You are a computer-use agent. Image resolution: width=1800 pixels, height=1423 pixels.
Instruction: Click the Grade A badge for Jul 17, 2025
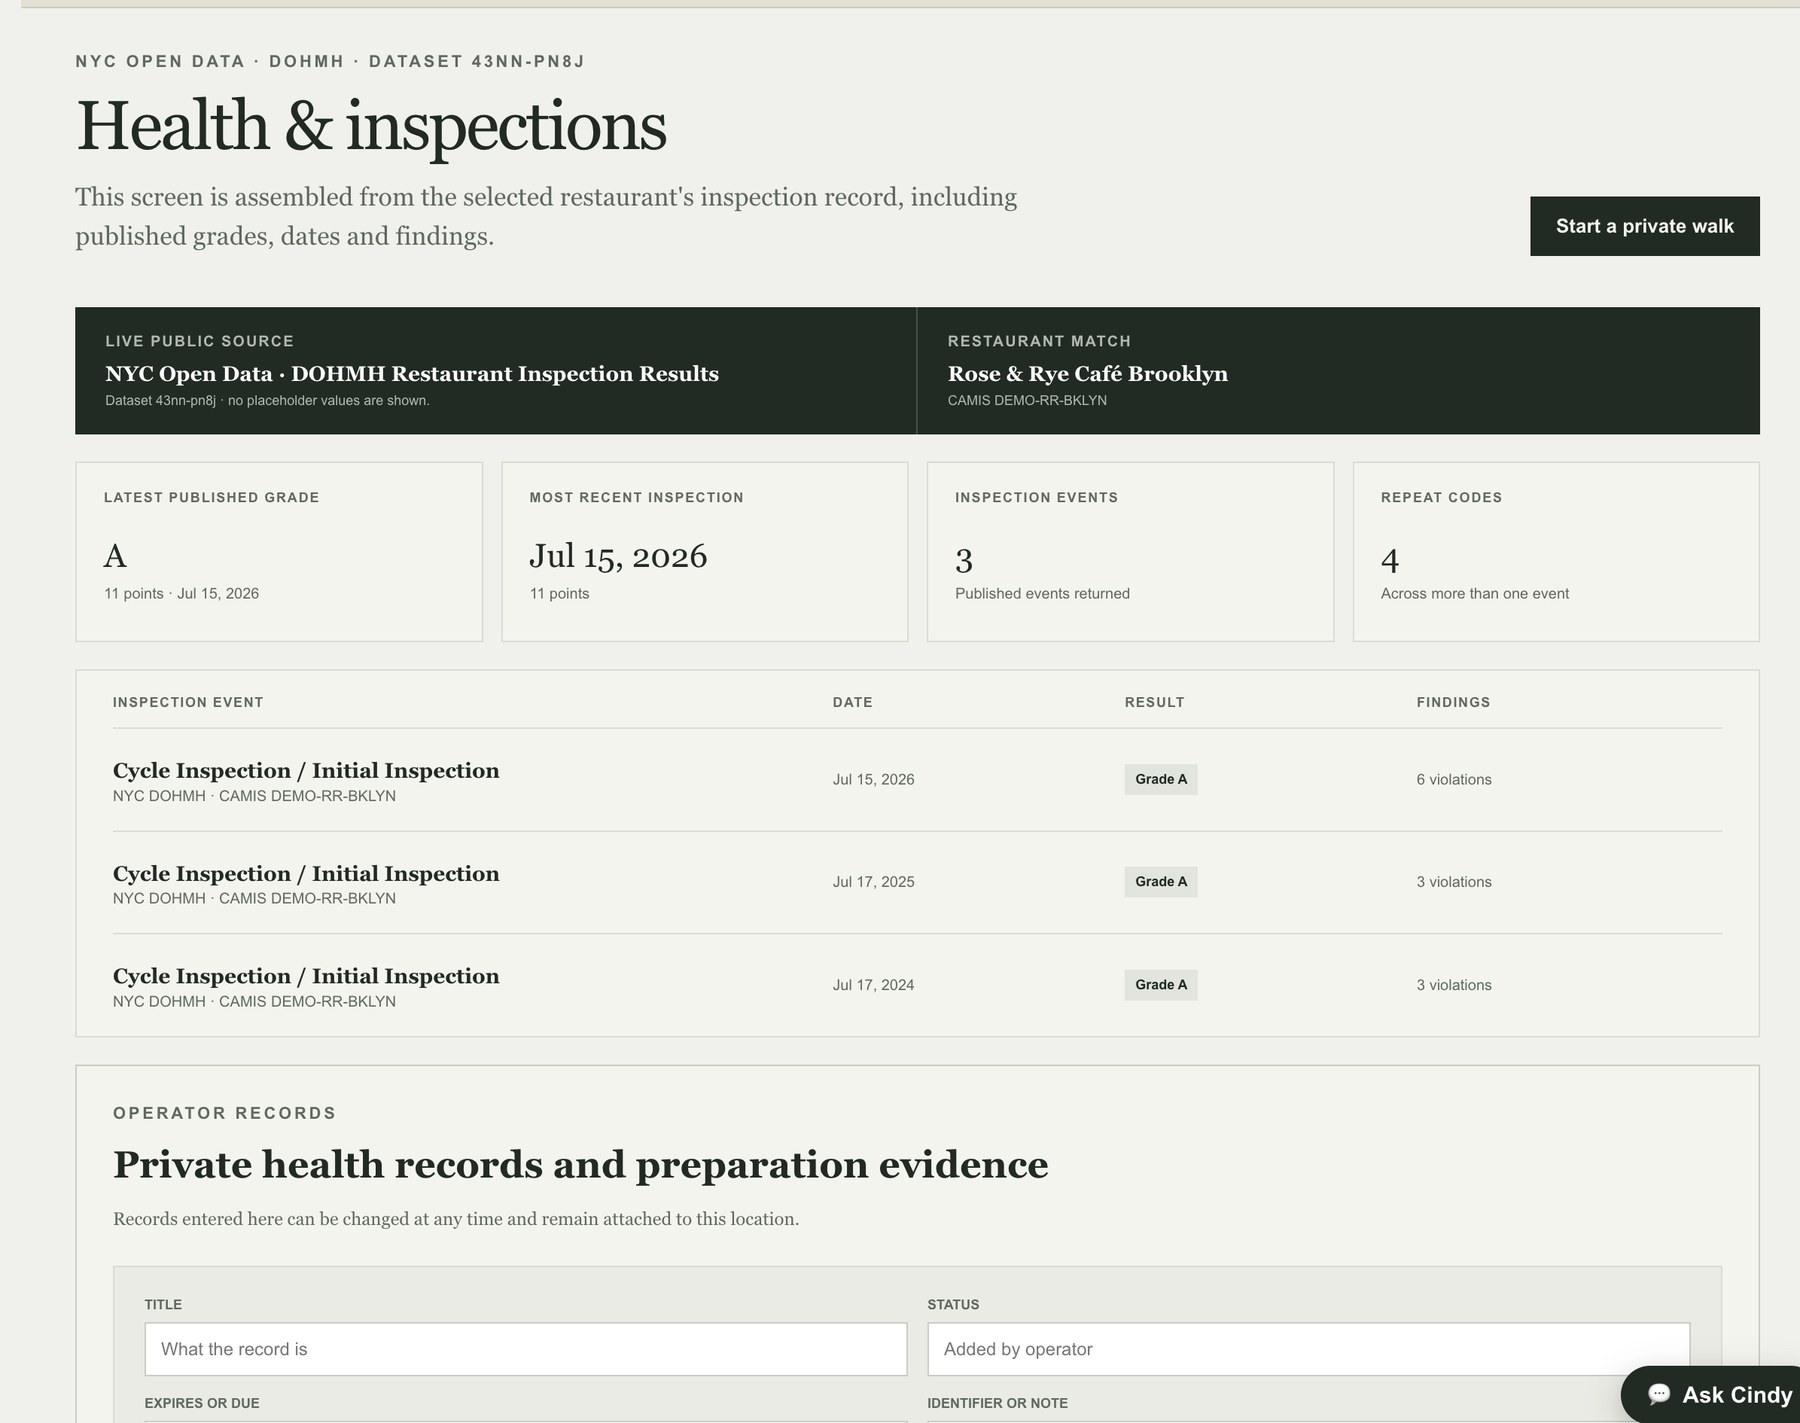pos(1161,882)
